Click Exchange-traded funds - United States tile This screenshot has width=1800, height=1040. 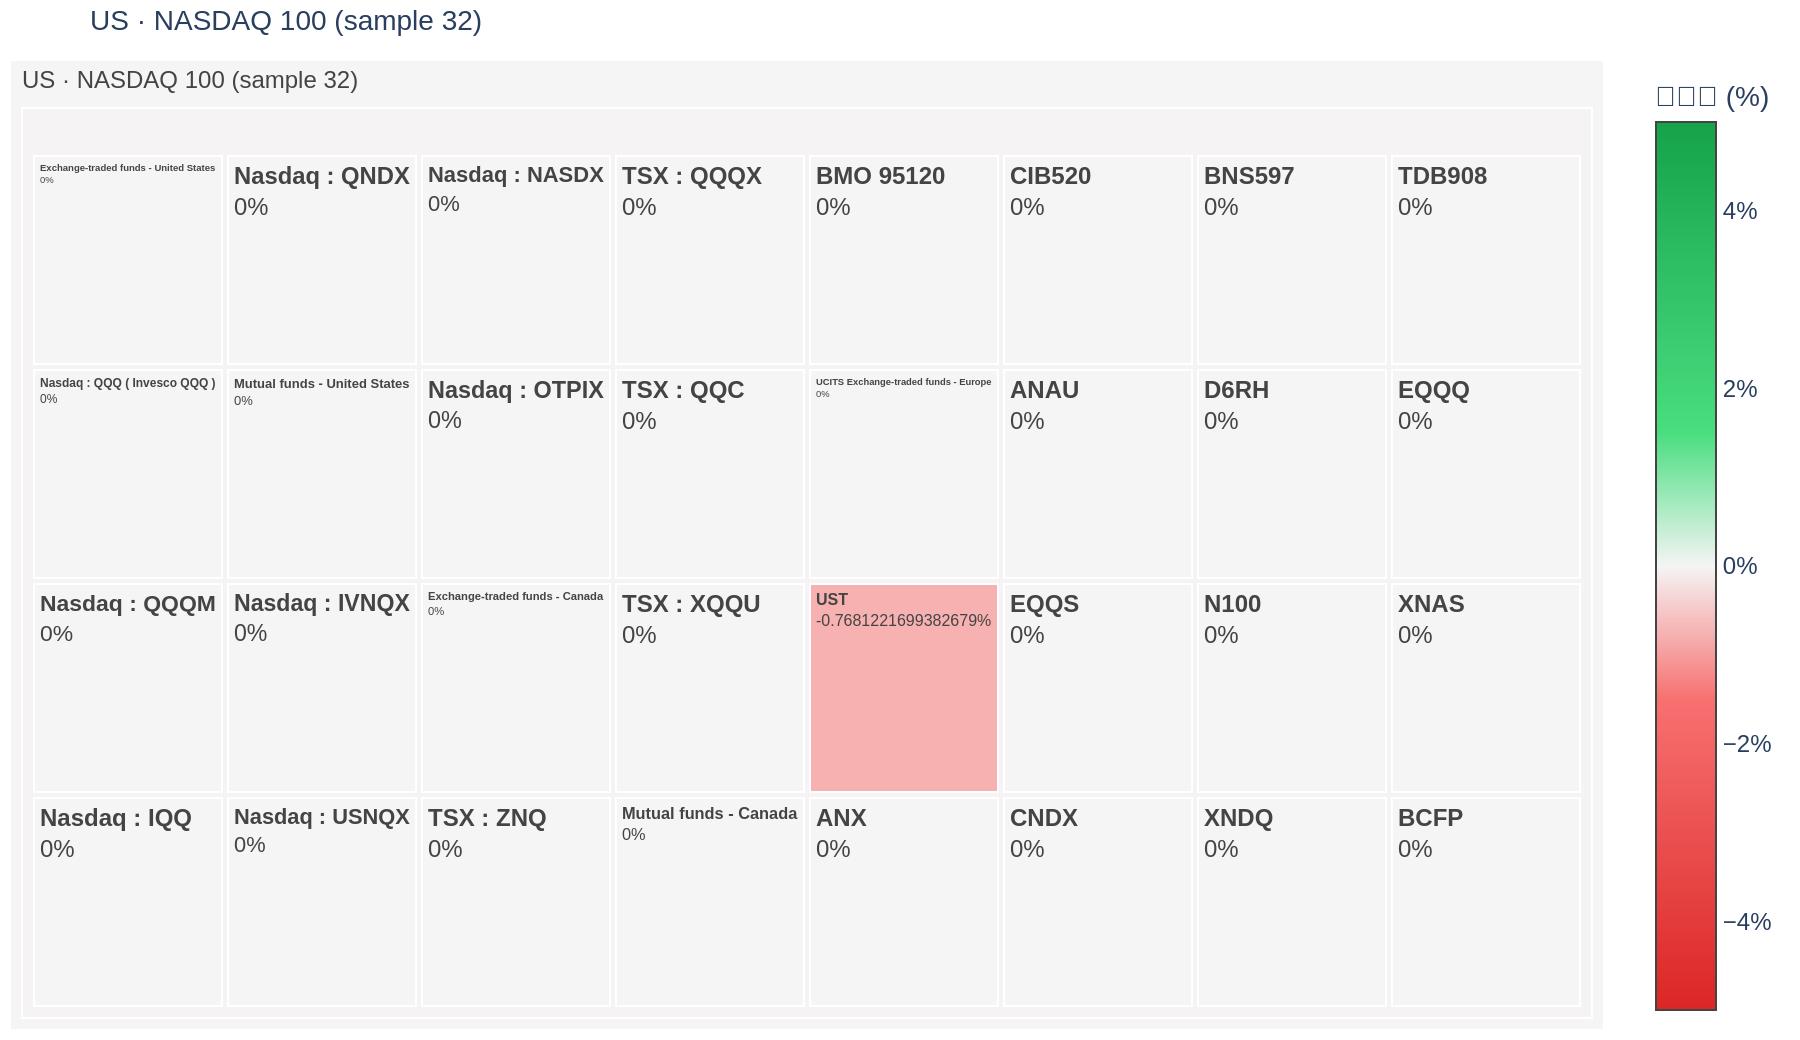[x=128, y=260]
